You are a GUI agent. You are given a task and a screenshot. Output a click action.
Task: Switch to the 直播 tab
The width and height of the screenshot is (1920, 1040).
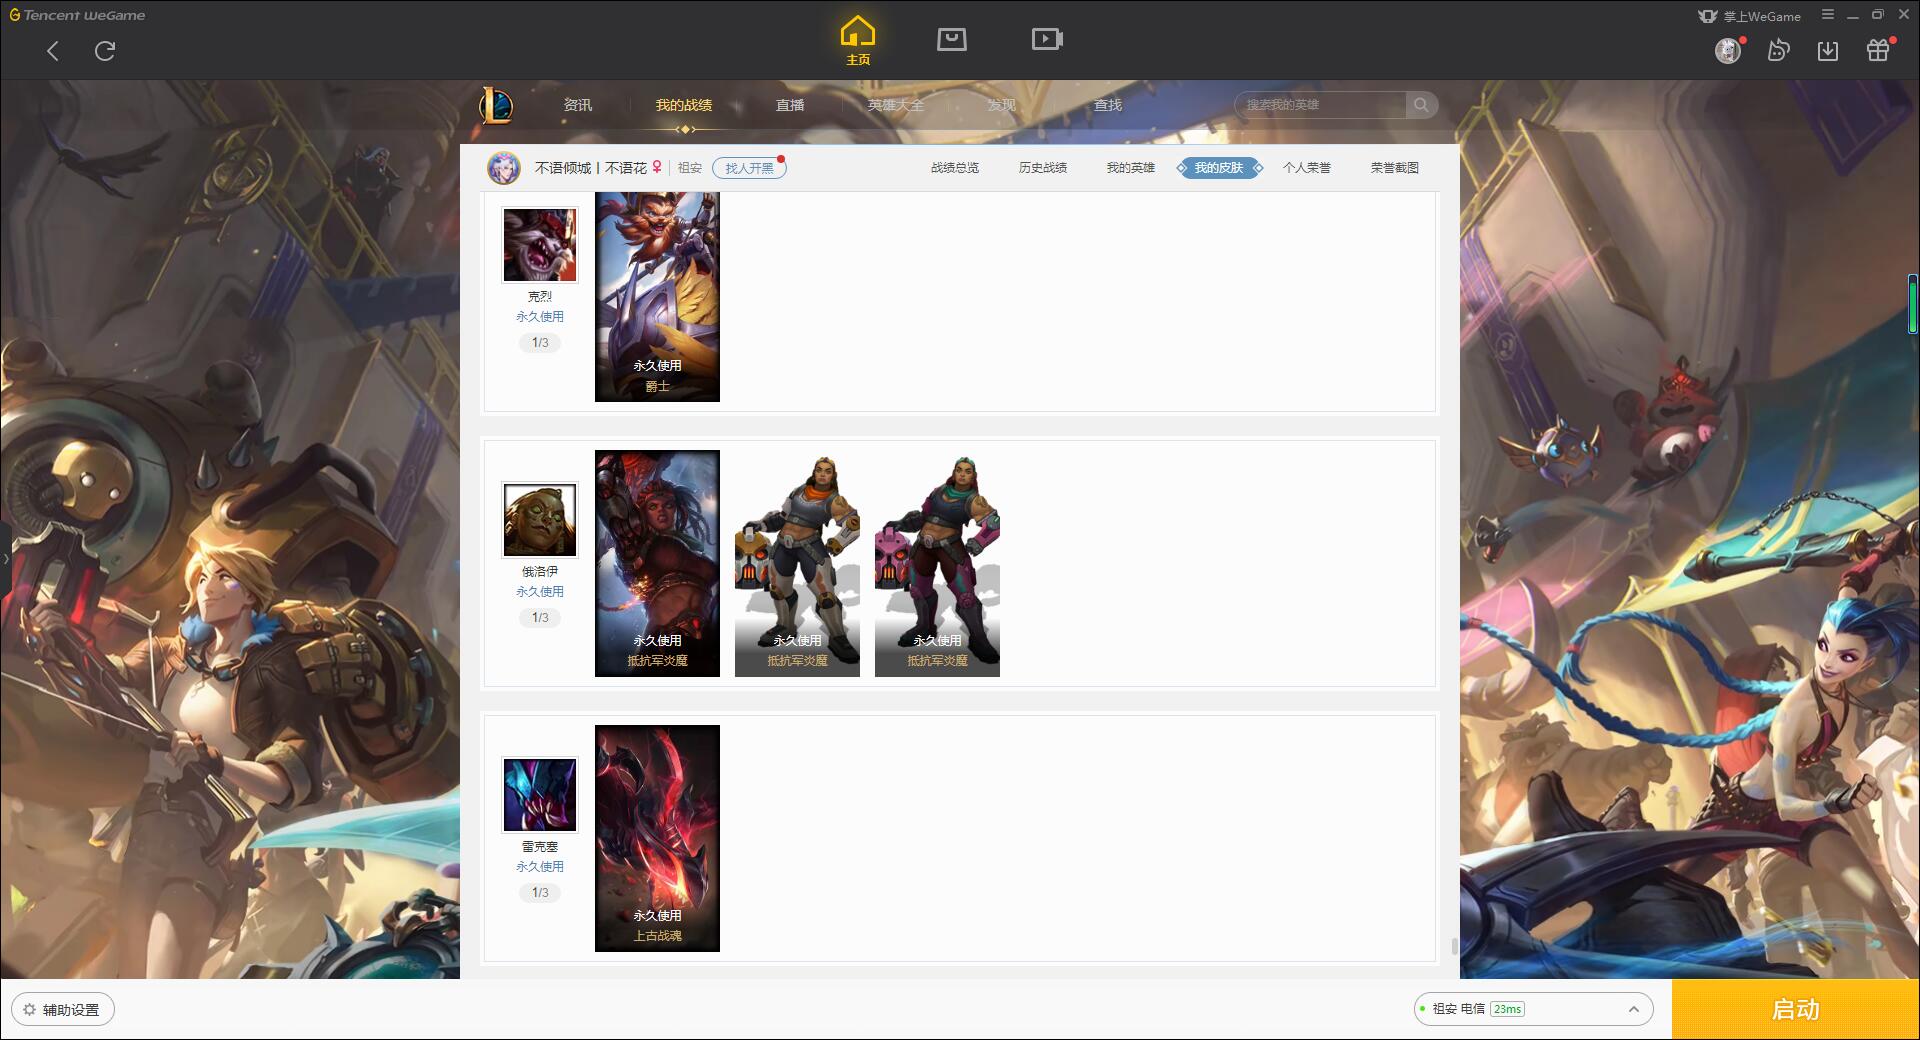tap(790, 105)
